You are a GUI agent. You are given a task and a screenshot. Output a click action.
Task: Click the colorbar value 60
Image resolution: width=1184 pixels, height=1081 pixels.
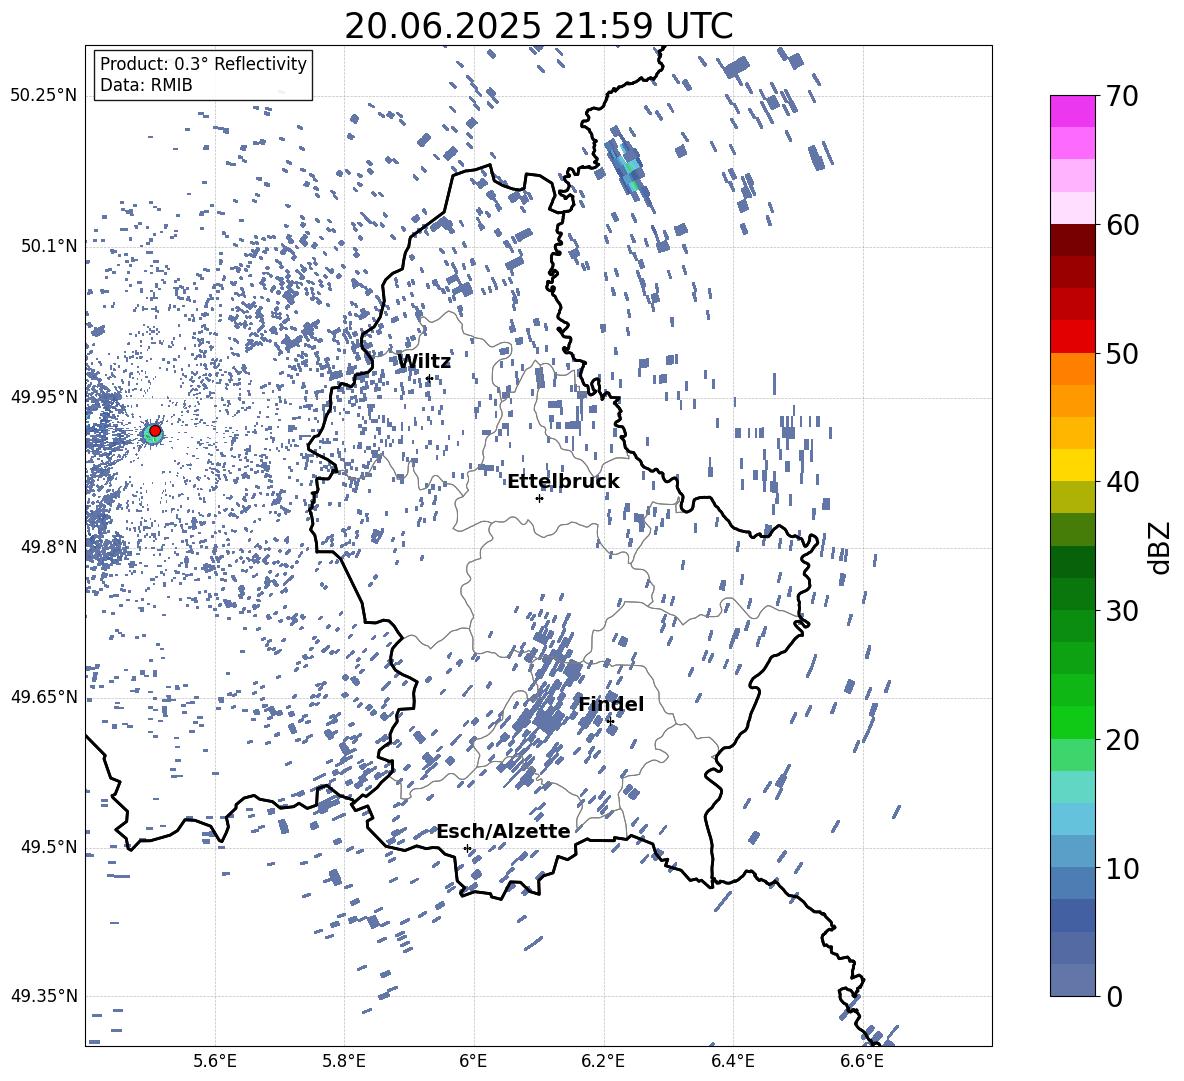coord(1122,225)
